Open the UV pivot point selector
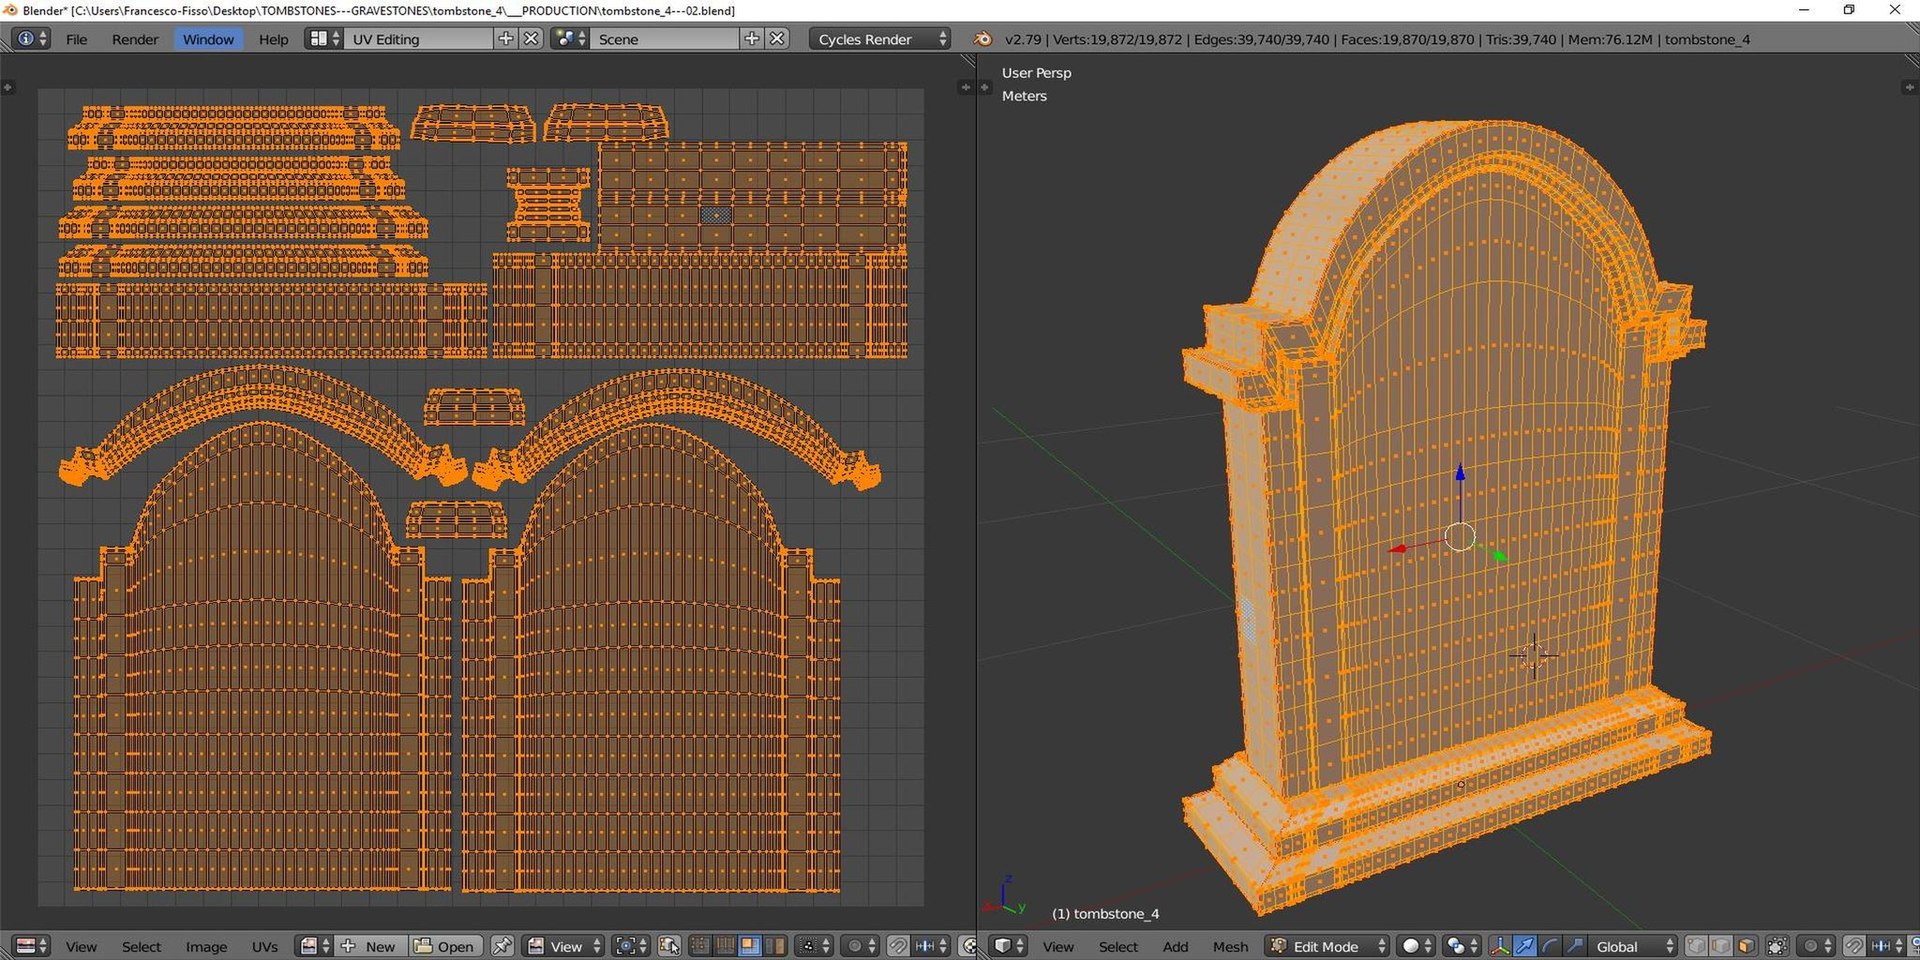 tap(630, 946)
